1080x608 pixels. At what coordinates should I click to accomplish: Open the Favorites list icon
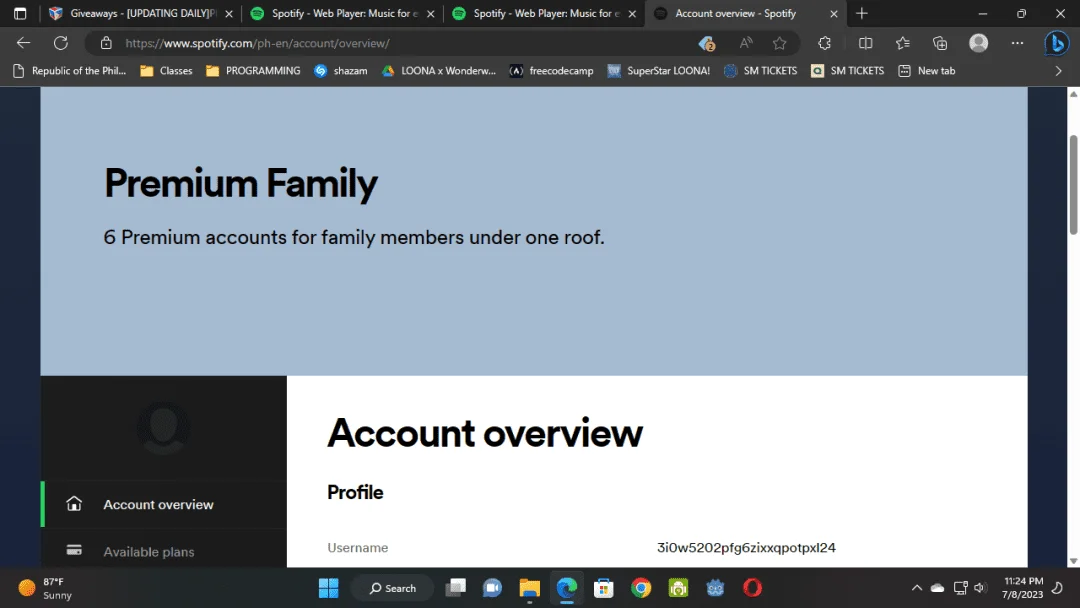(903, 43)
